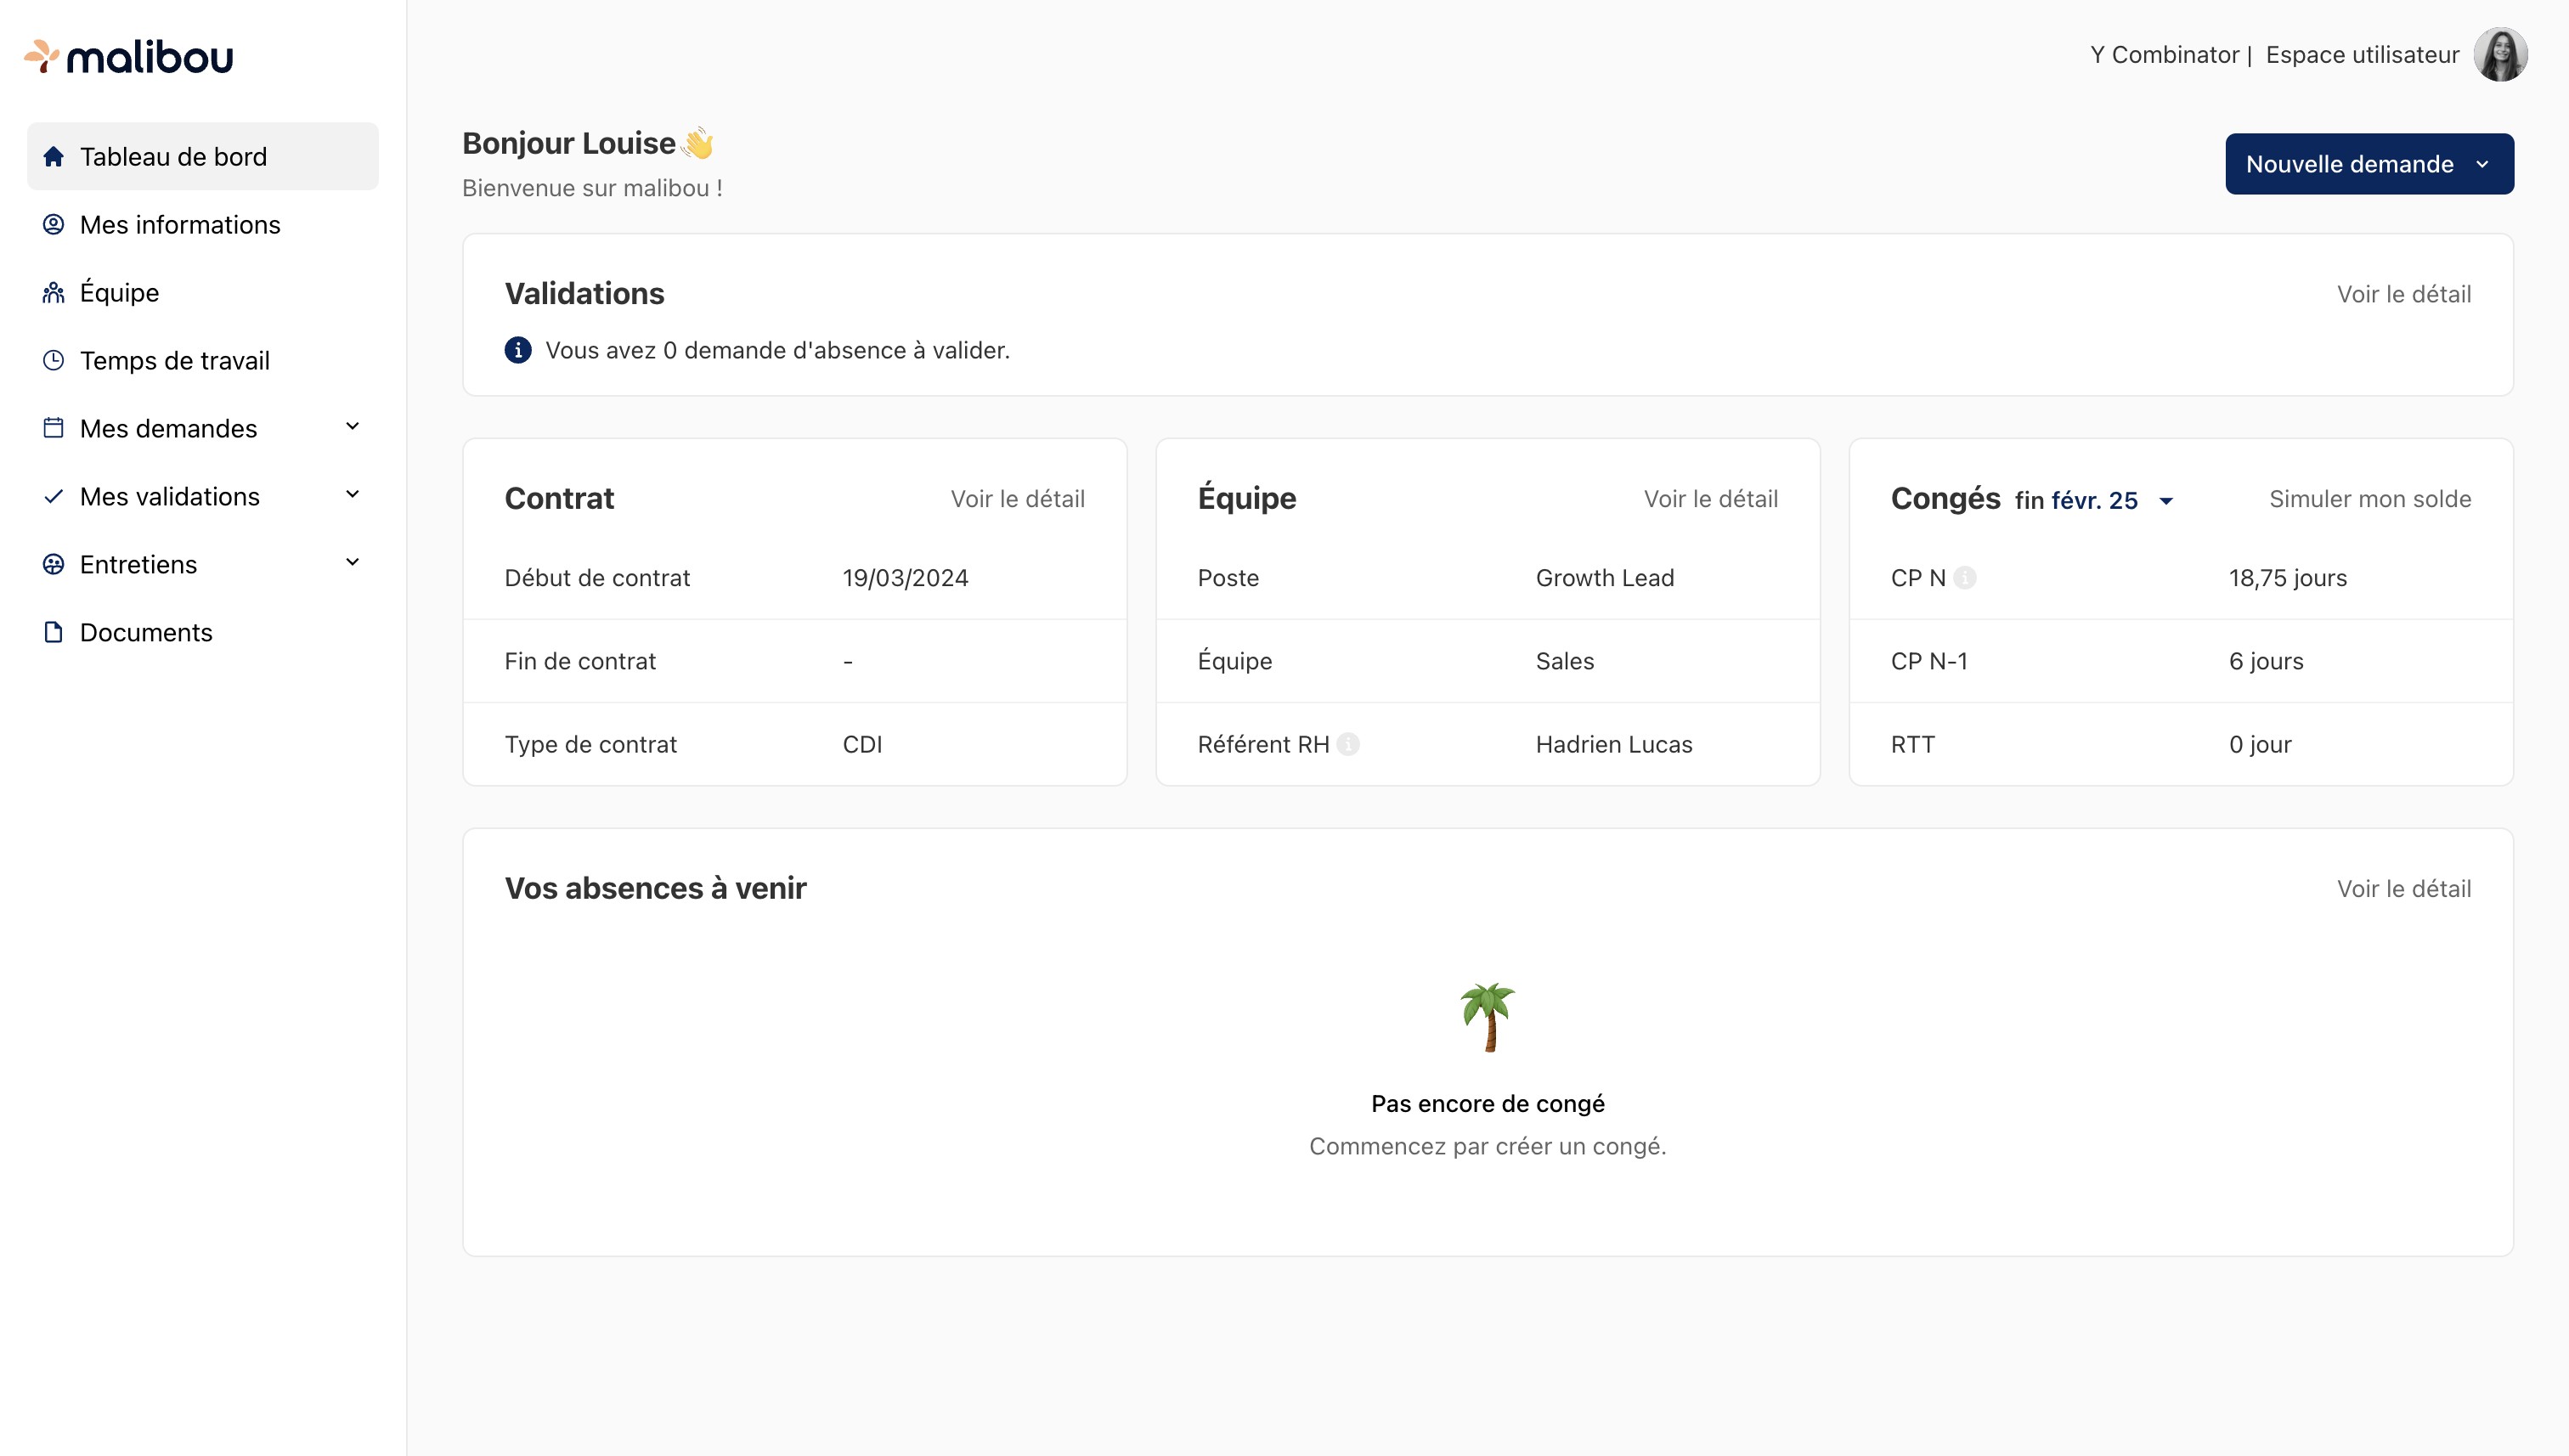Click Y Combinator company name
Viewport: 2569px width, 1456px height.
tap(2164, 55)
